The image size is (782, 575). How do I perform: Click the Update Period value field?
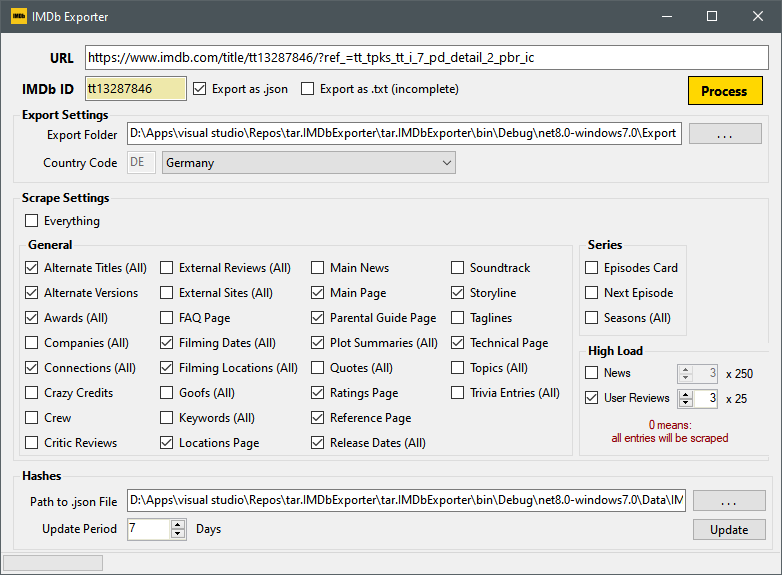tap(149, 529)
